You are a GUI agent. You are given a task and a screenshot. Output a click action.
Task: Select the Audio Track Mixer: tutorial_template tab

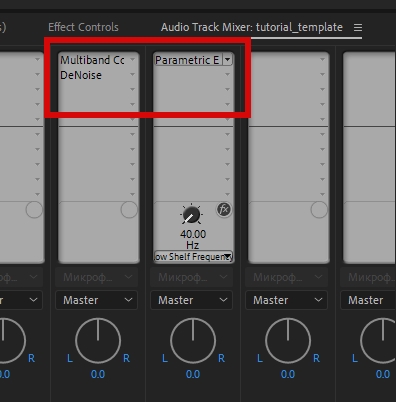point(252,27)
